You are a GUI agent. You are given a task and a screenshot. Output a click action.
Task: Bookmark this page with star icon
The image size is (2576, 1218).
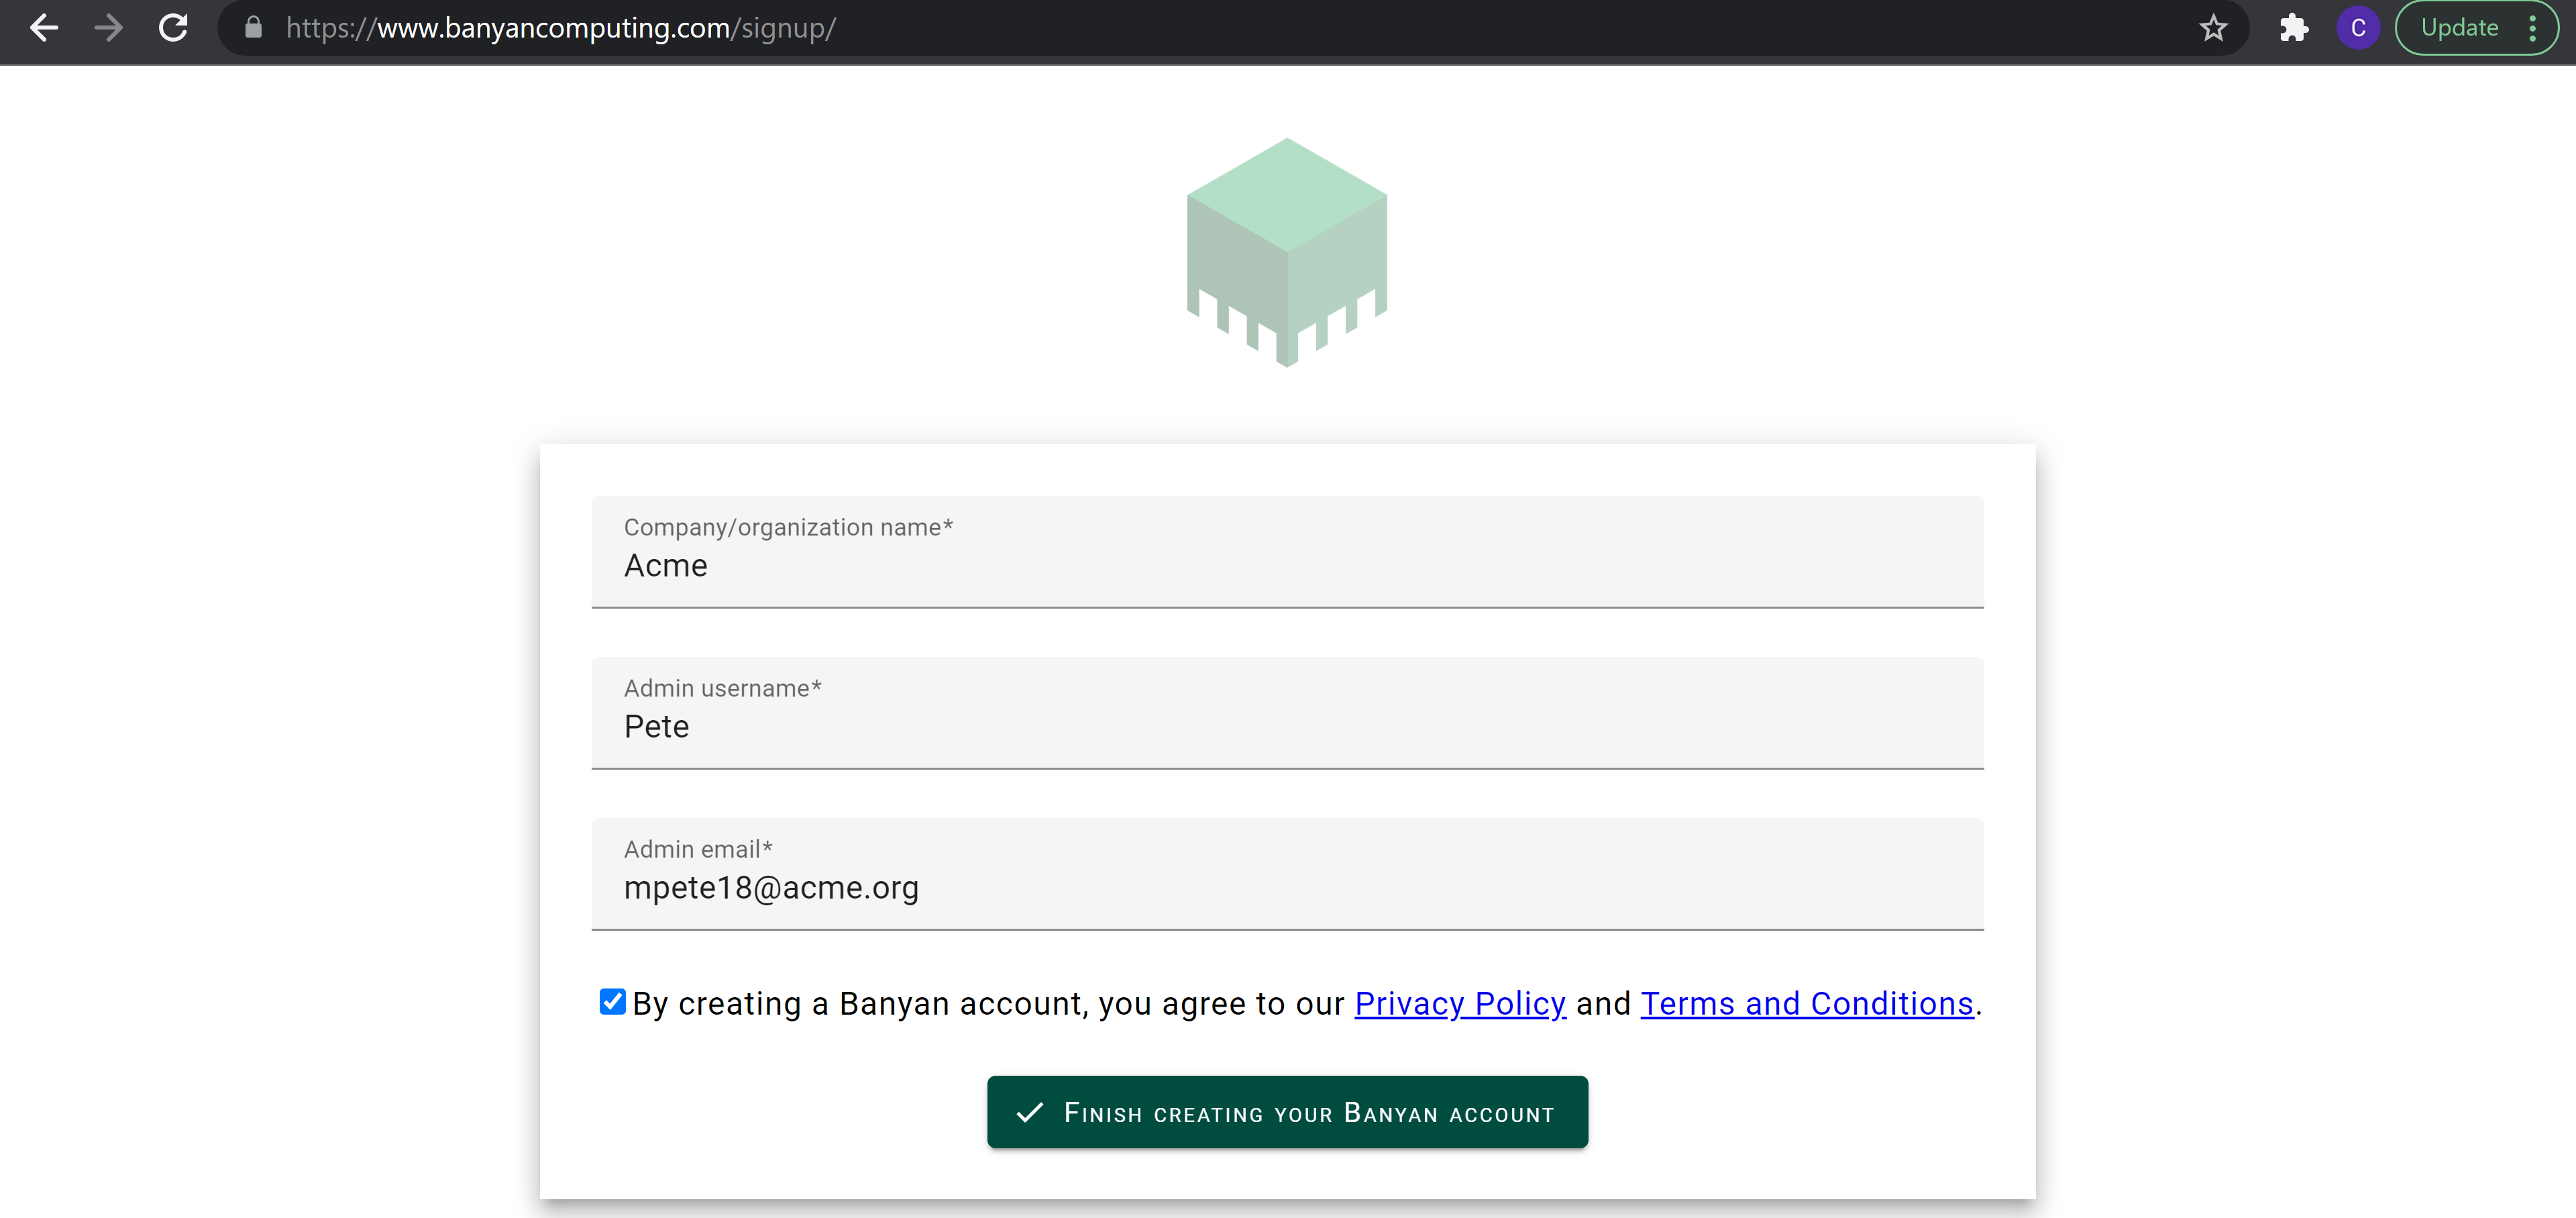(x=2213, y=28)
